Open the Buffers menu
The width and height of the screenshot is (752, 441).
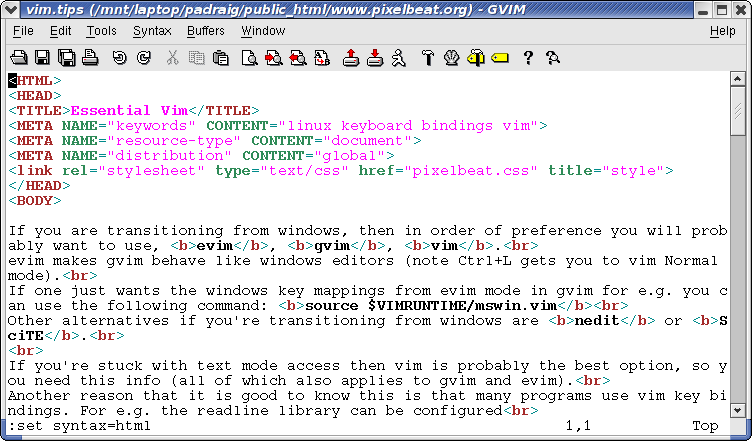(x=206, y=31)
